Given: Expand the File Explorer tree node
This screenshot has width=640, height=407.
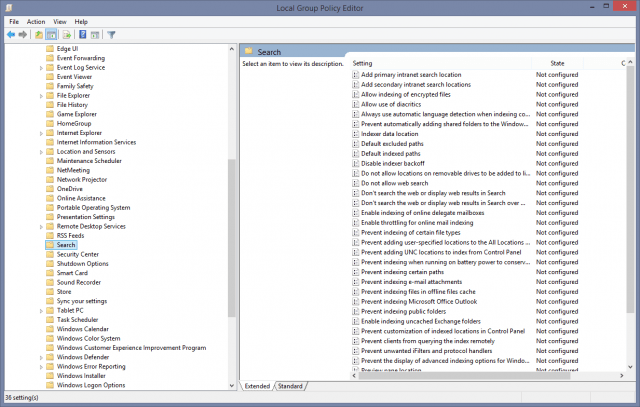Looking at the screenshot, I should (x=41, y=96).
